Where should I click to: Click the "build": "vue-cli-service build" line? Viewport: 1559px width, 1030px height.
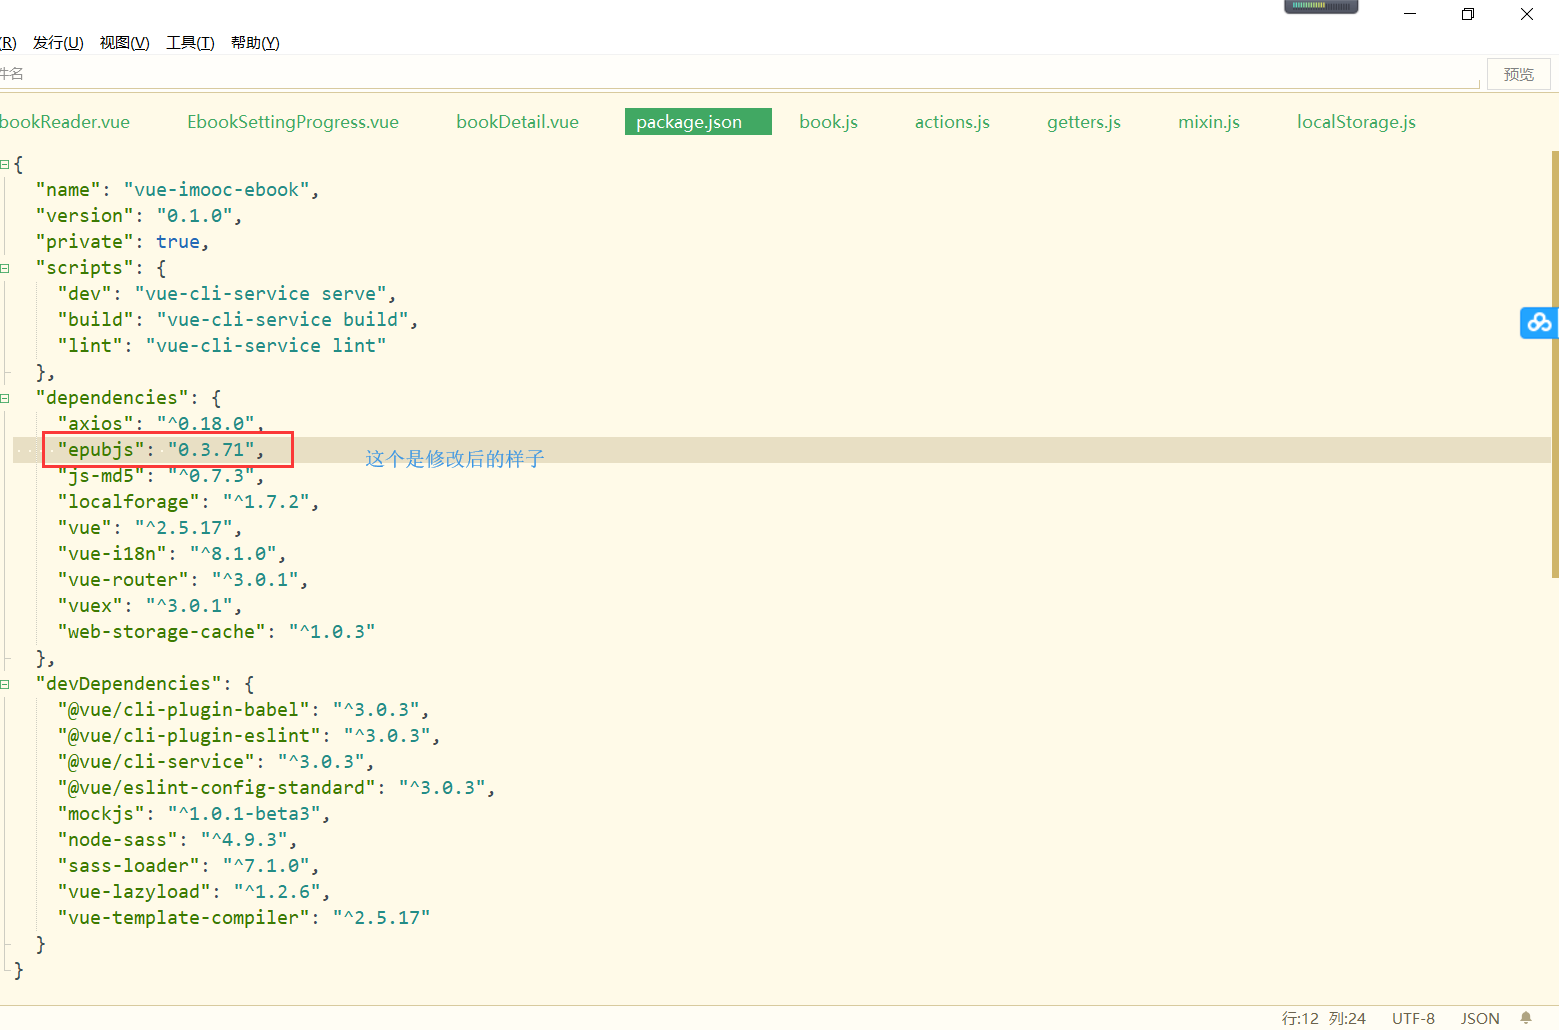click(x=238, y=320)
